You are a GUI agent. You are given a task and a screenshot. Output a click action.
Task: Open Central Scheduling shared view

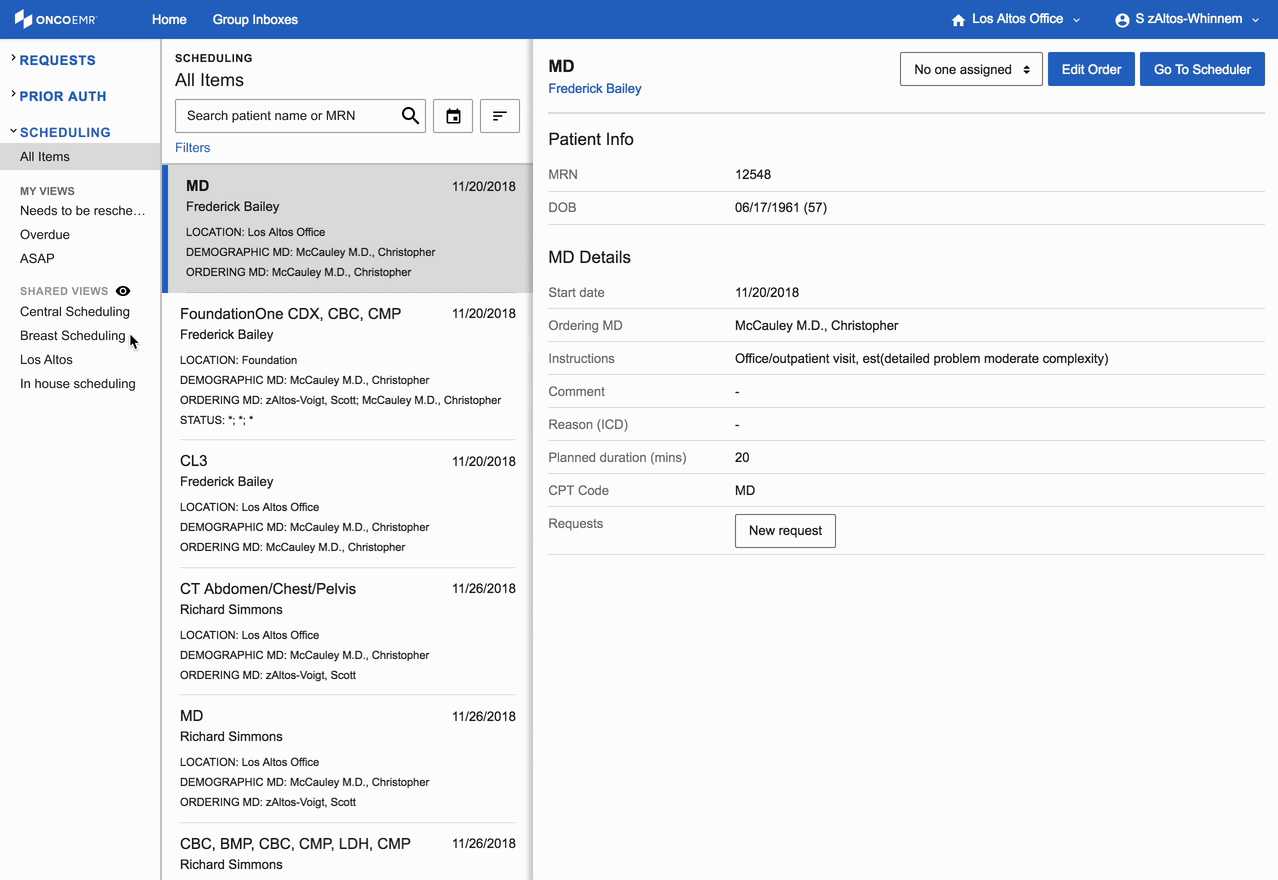point(75,311)
